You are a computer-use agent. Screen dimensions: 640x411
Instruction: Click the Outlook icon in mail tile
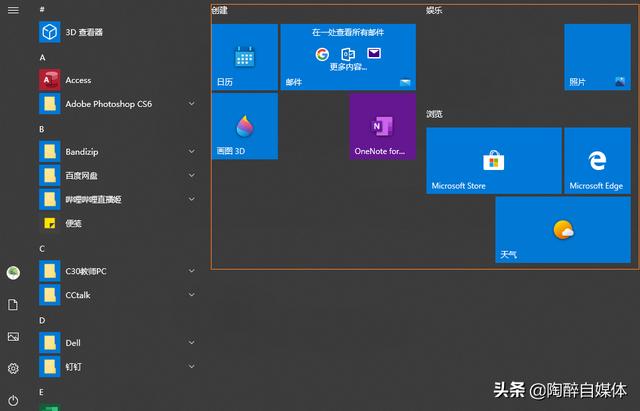coord(348,54)
